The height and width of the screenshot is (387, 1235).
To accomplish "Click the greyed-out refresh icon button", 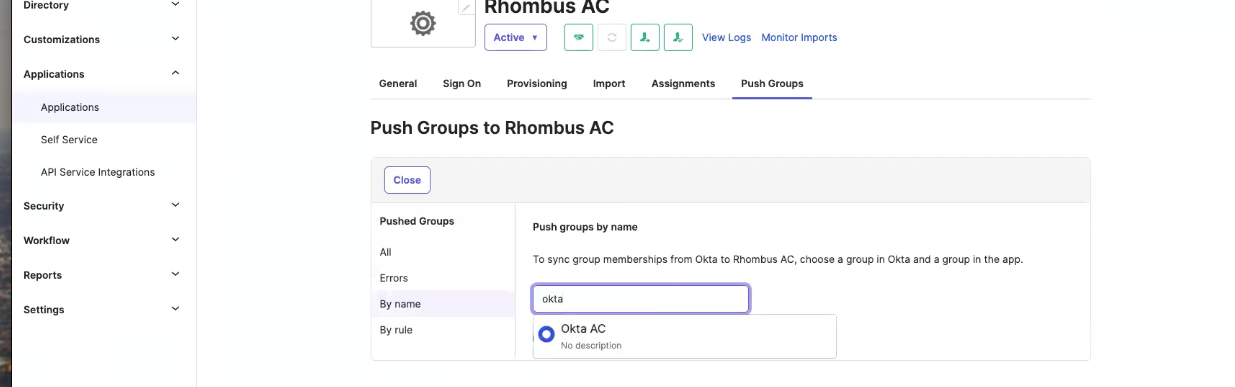I will 612,37.
